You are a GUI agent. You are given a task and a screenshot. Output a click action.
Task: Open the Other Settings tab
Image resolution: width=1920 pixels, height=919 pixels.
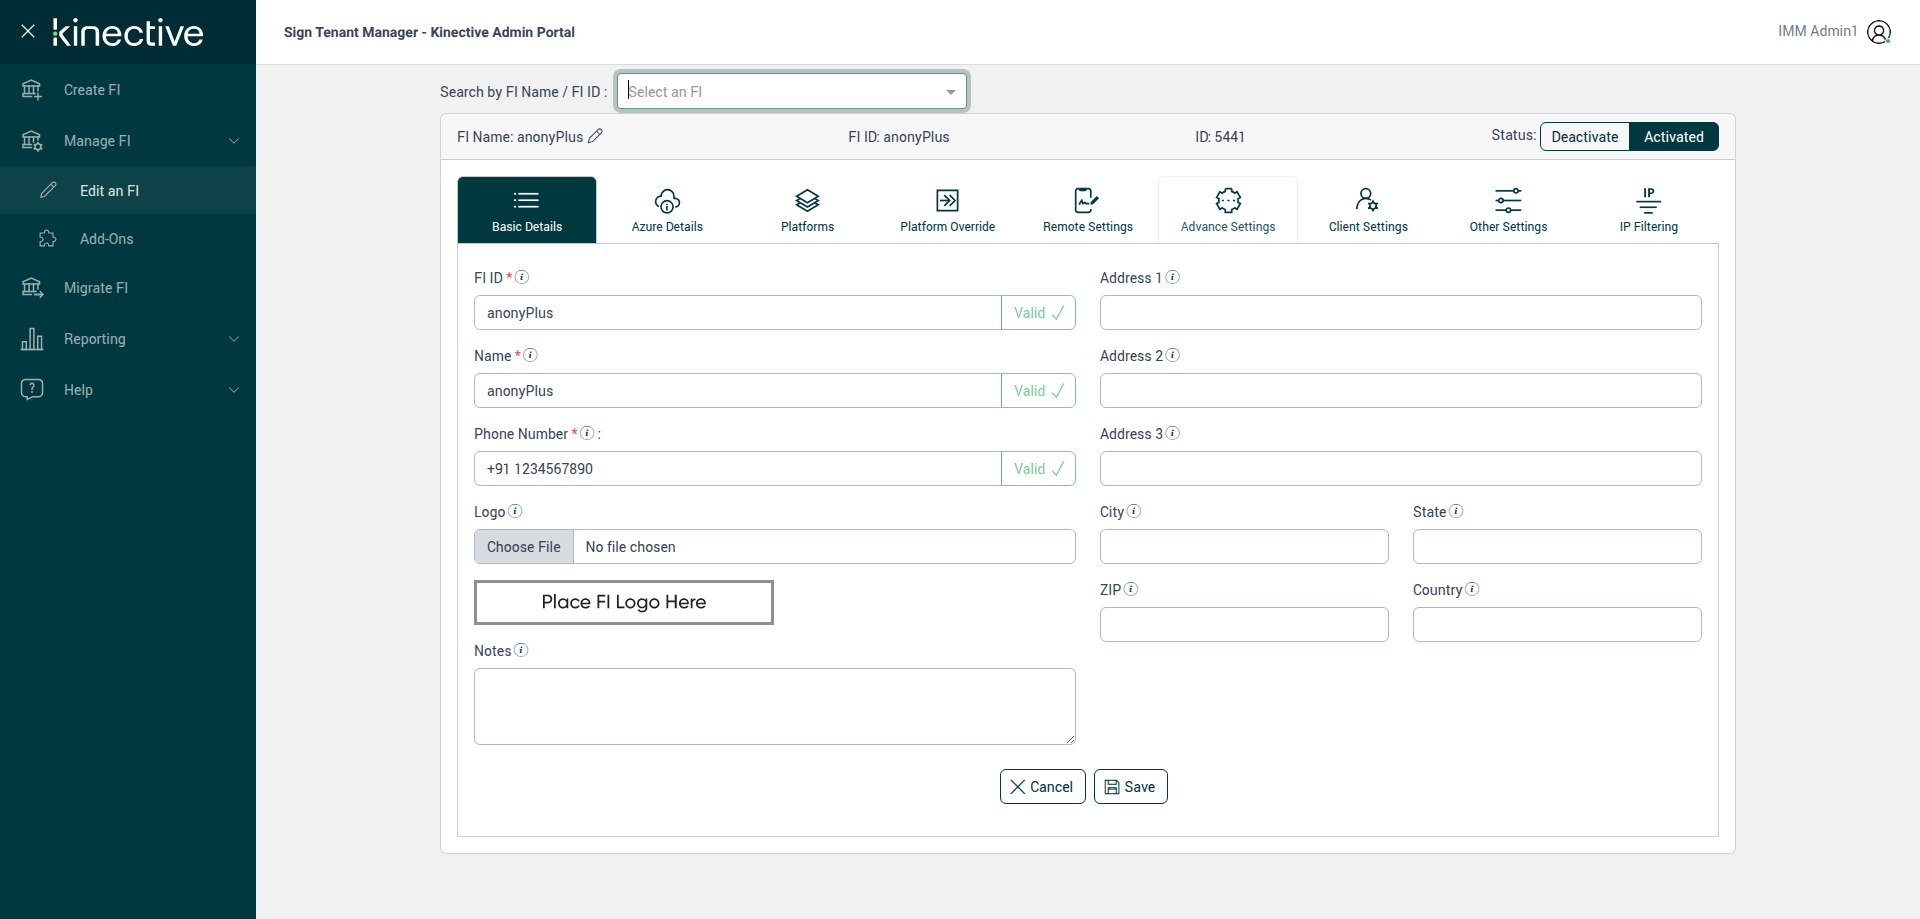click(1508, 210)
